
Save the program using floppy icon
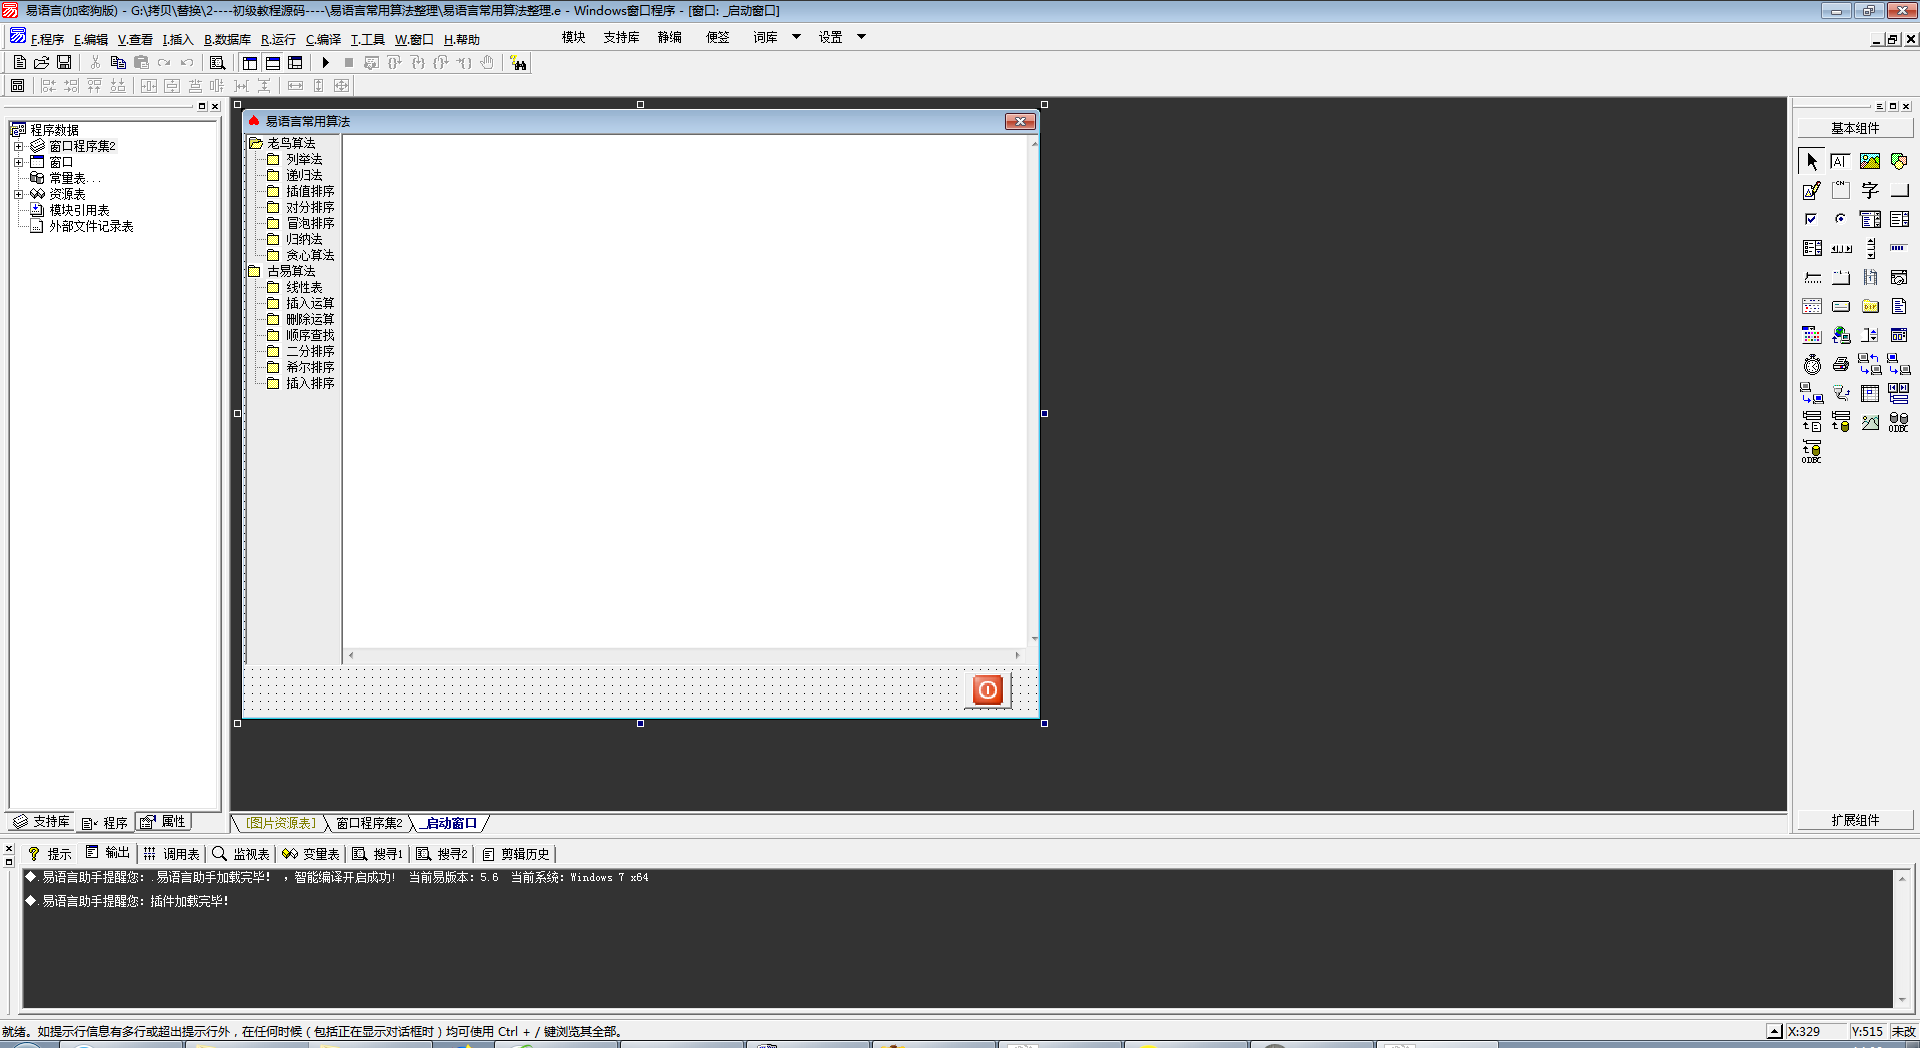(64, 63)
